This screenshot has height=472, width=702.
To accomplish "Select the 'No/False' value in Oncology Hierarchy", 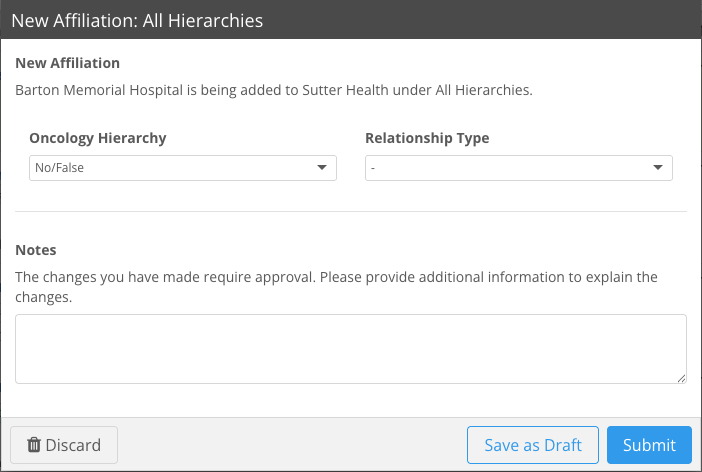I will coord(60,167).
